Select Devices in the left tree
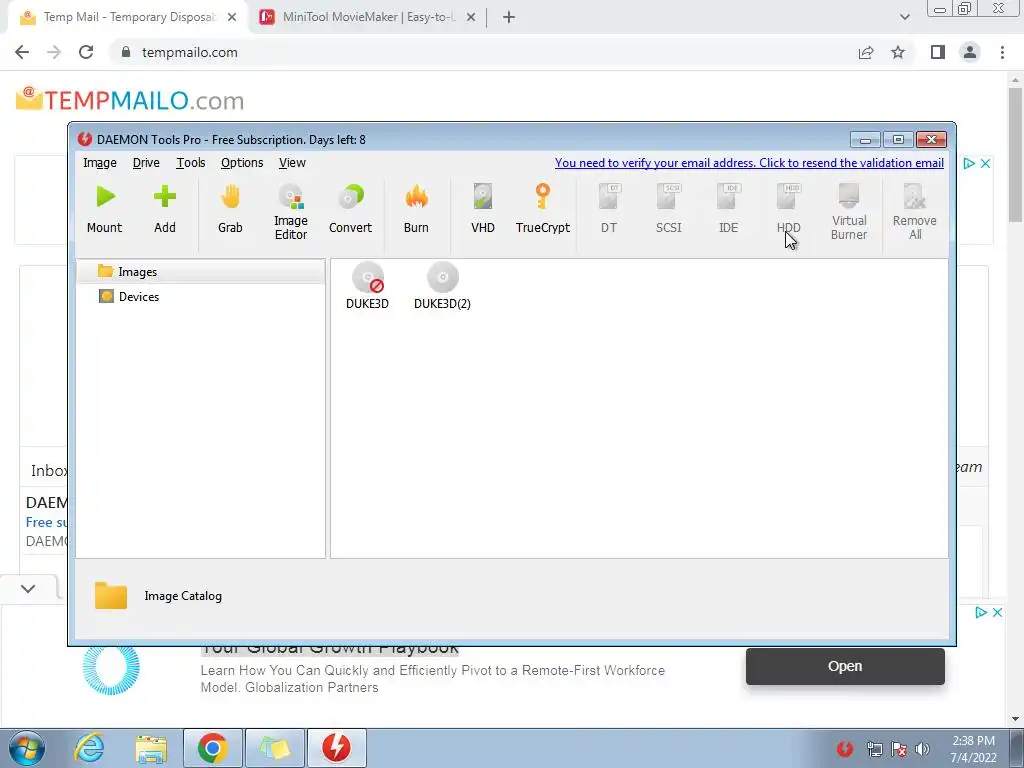 pos(200,296)
